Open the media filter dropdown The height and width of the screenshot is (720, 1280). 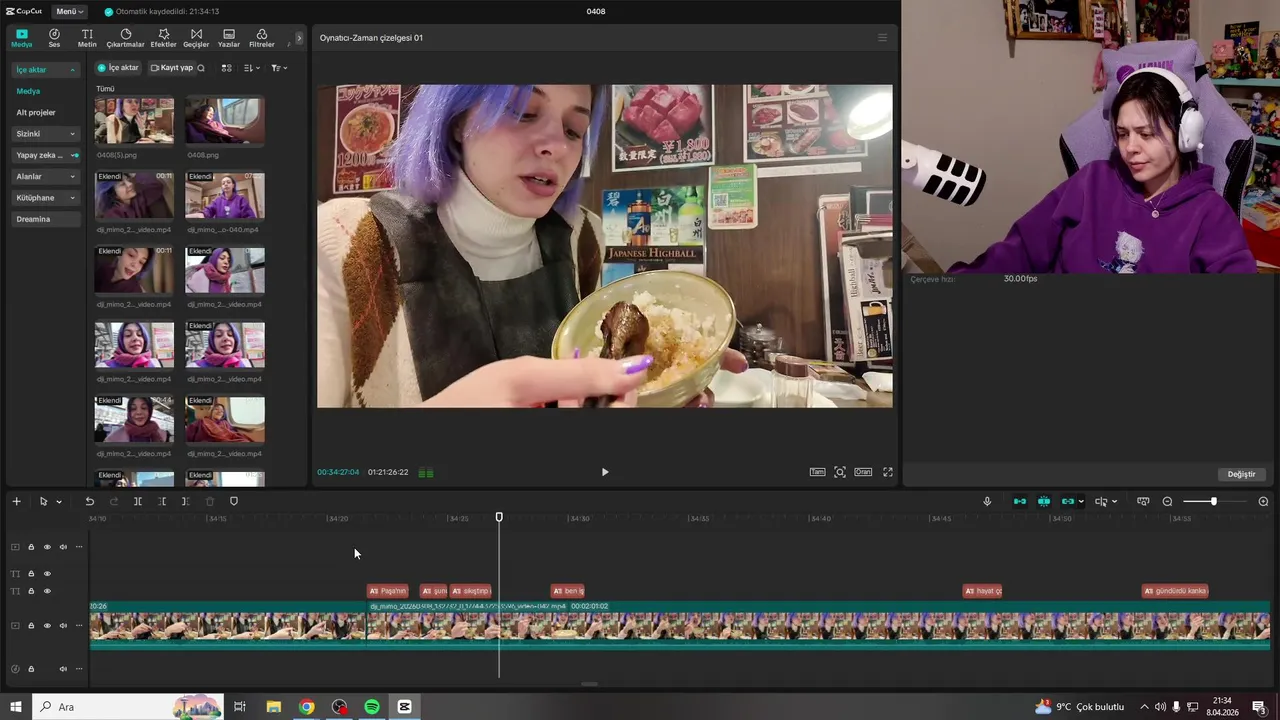pos(279,68)
